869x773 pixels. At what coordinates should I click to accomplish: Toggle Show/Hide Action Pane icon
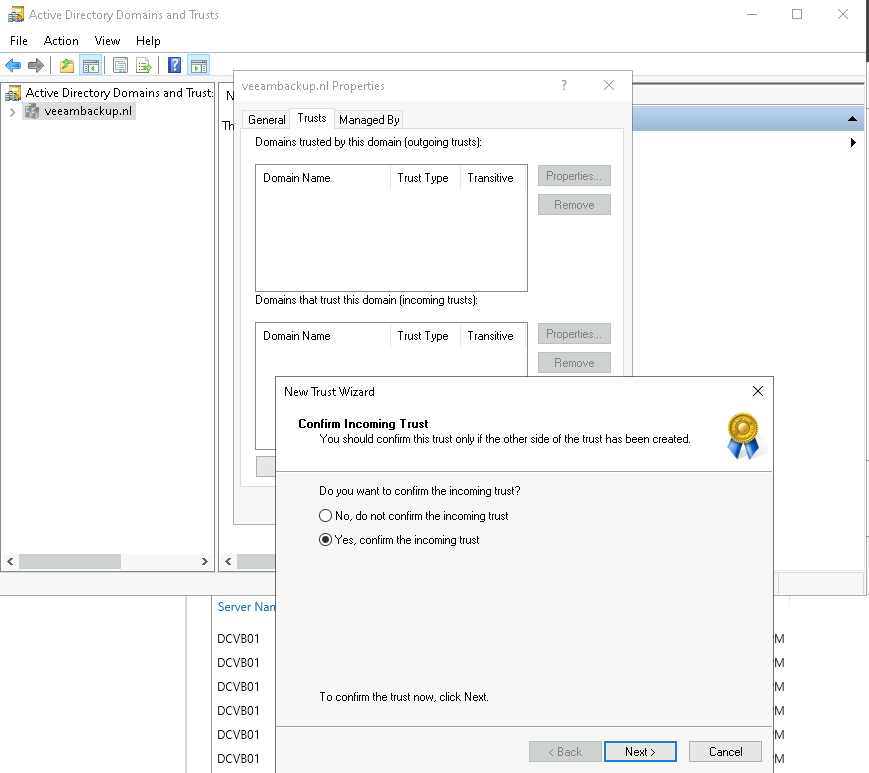pyautogui.click(x=198, y=66)
